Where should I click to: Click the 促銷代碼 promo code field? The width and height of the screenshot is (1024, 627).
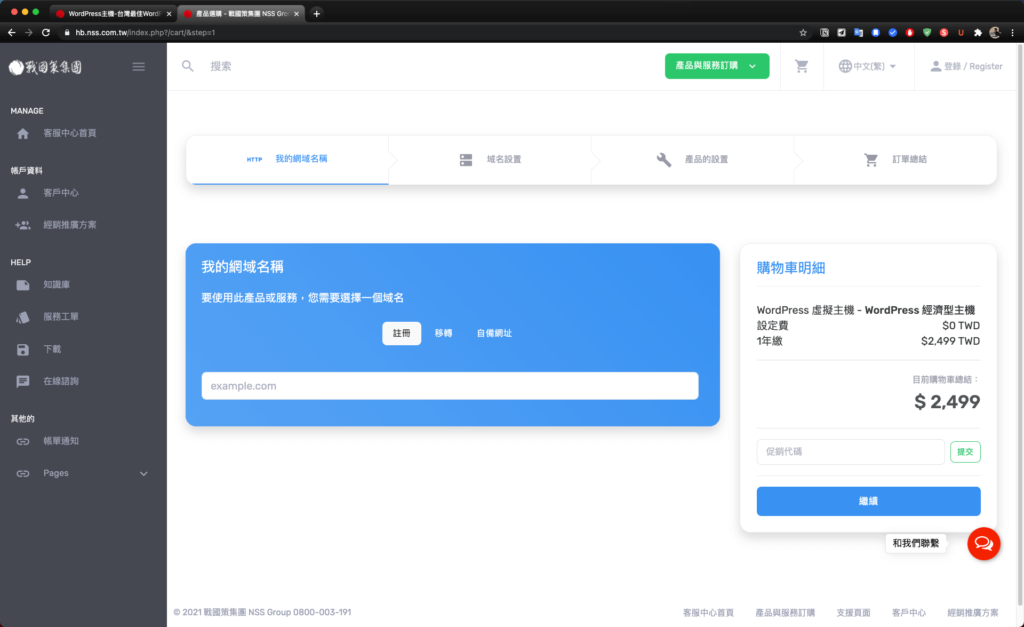851,452
